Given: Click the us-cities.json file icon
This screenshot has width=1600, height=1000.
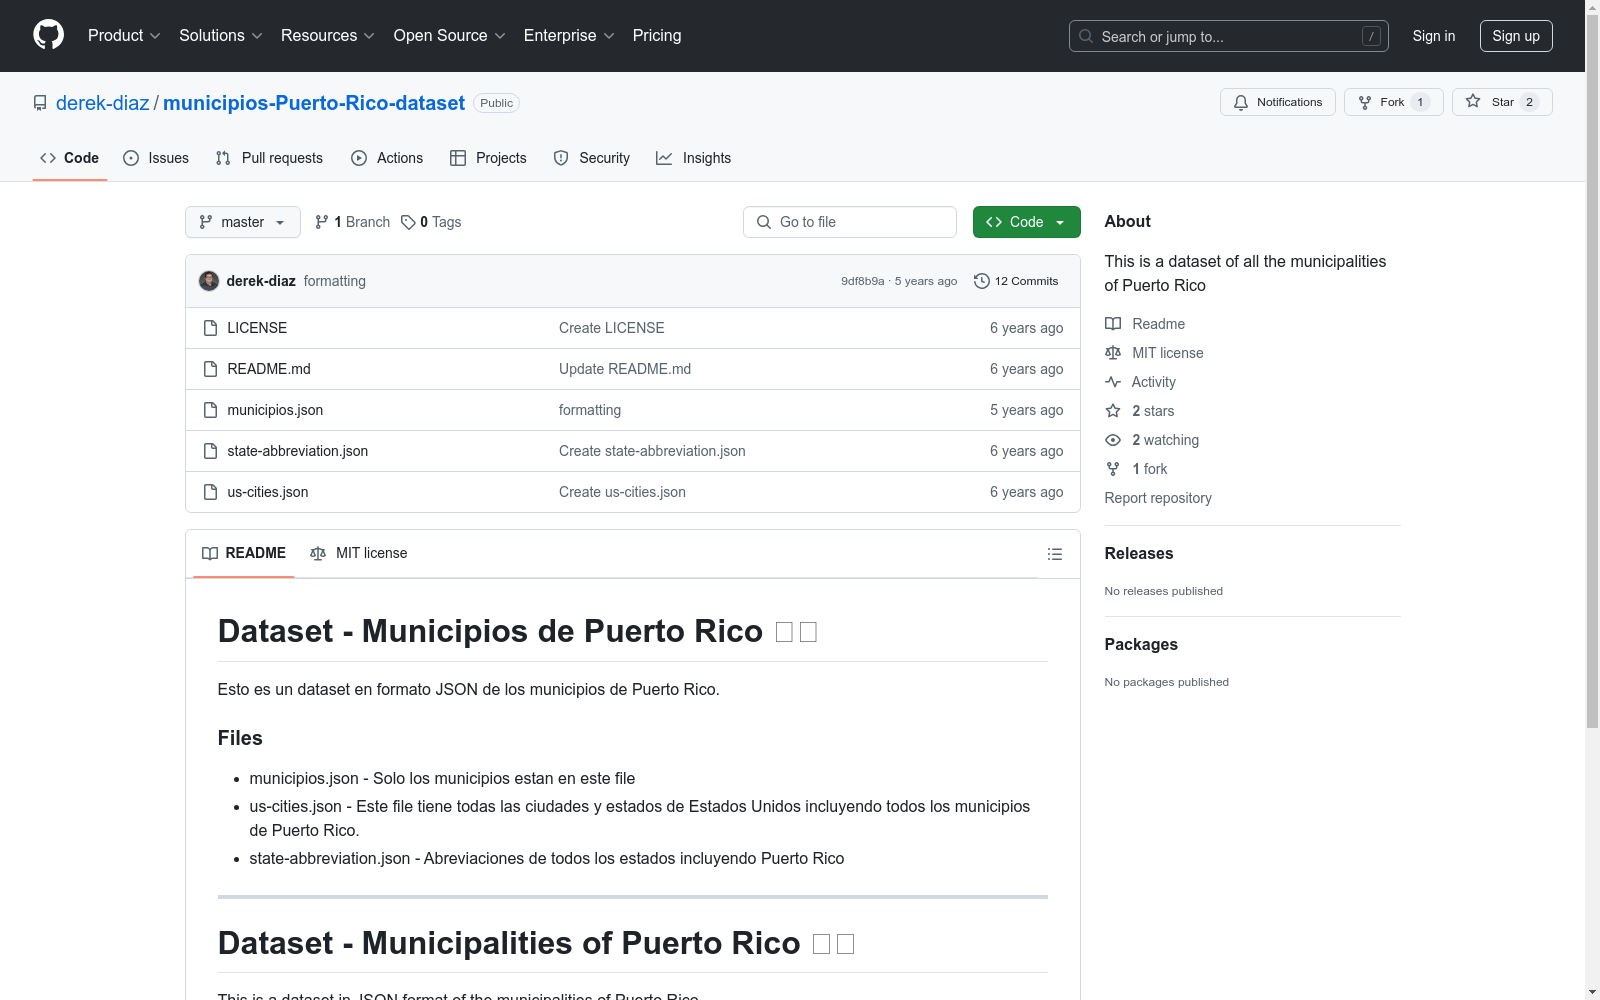Looking at the screenshot, I should pos(210,492).
